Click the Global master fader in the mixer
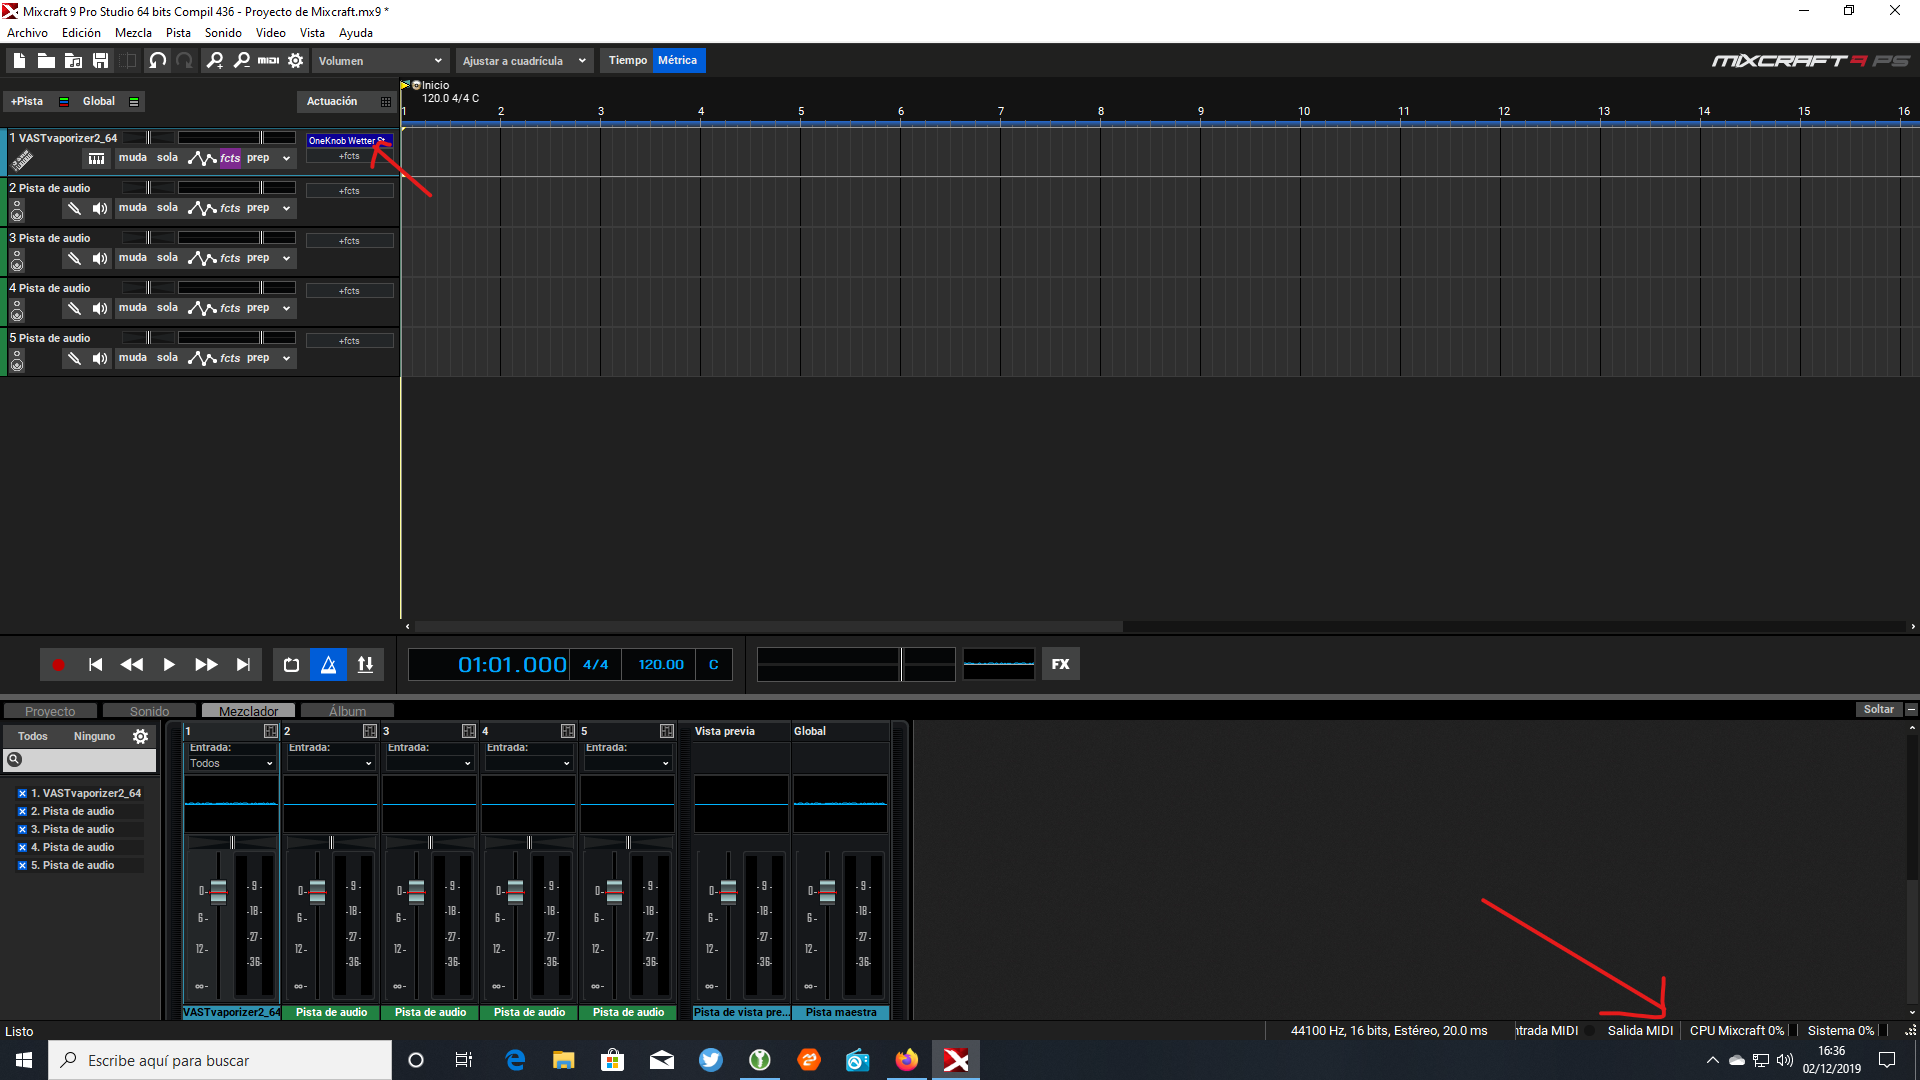1920x1080 pixels. [827, 892]
